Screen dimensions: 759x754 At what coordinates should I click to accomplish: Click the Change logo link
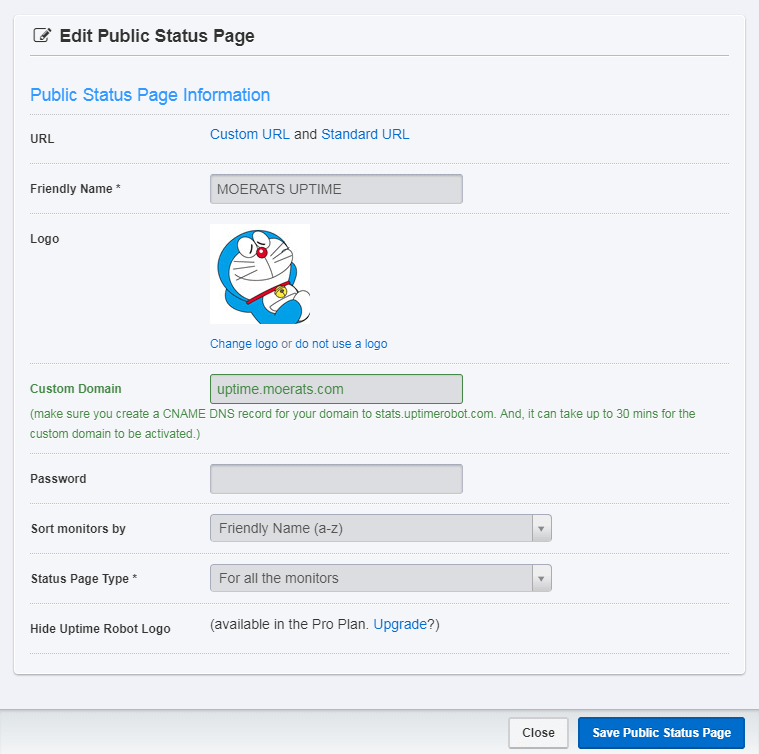tap(244, 344)
